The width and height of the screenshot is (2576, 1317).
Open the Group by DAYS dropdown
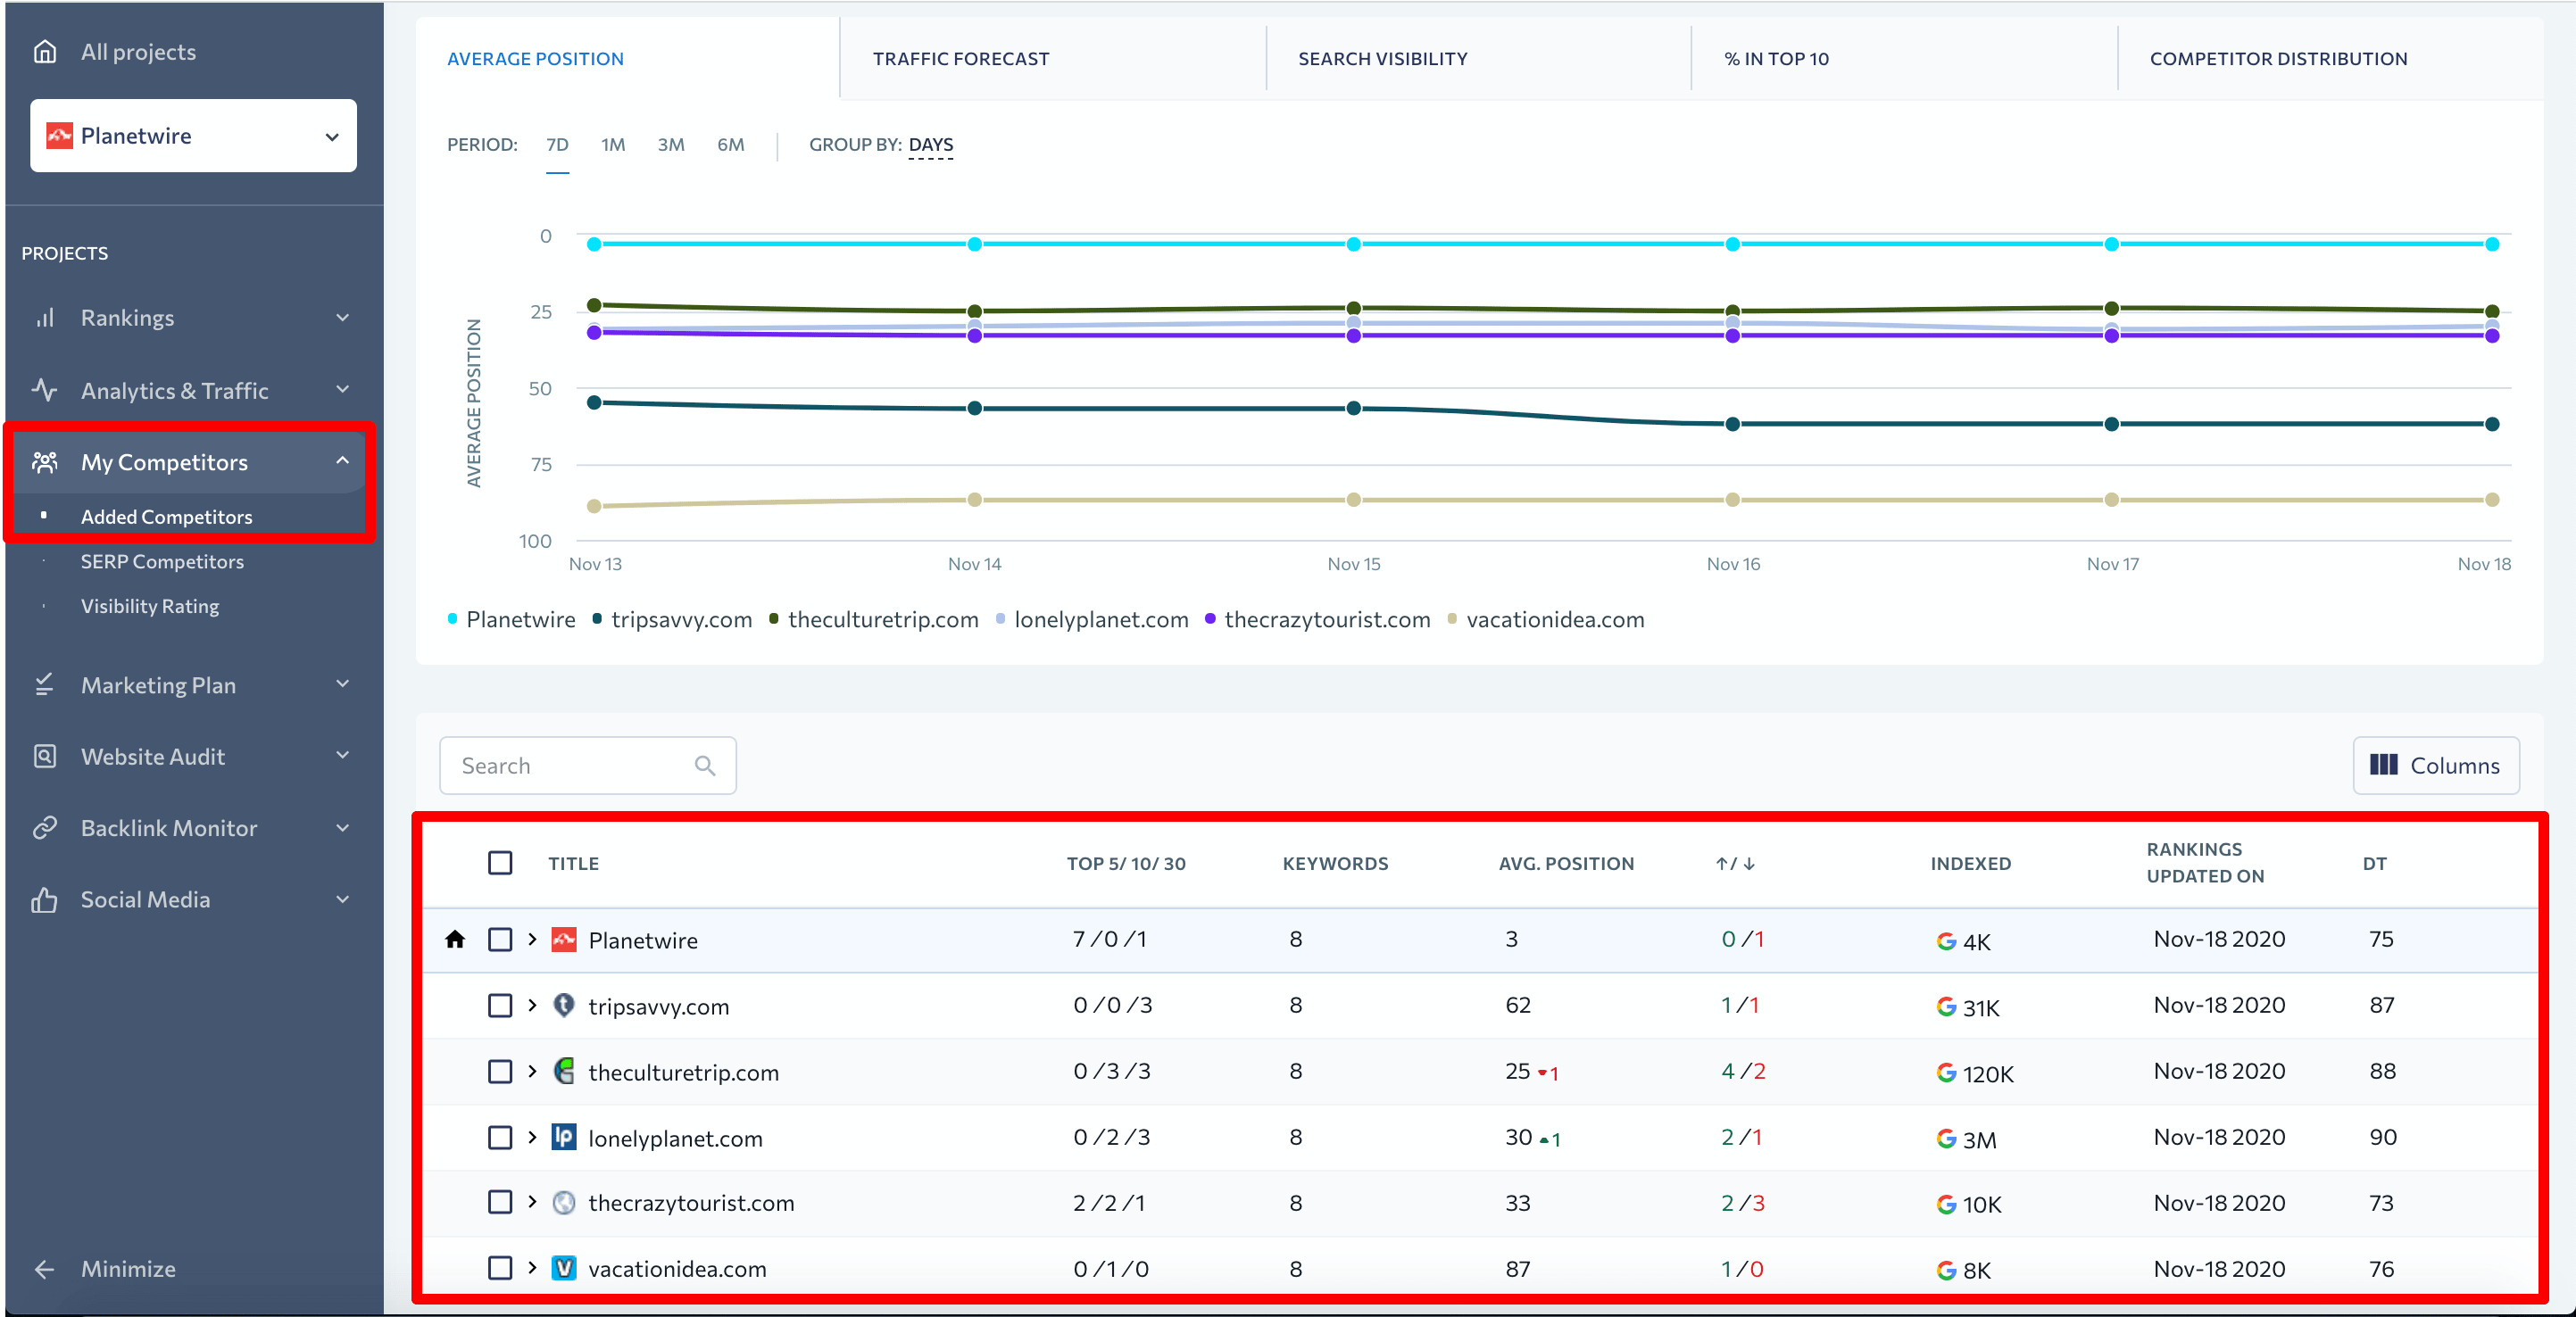pyautogui.click(x=931, y=145)
